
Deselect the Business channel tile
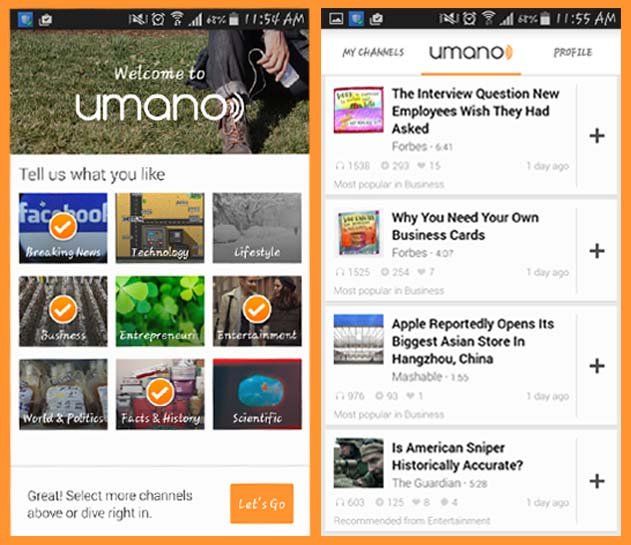pos(63,311)
